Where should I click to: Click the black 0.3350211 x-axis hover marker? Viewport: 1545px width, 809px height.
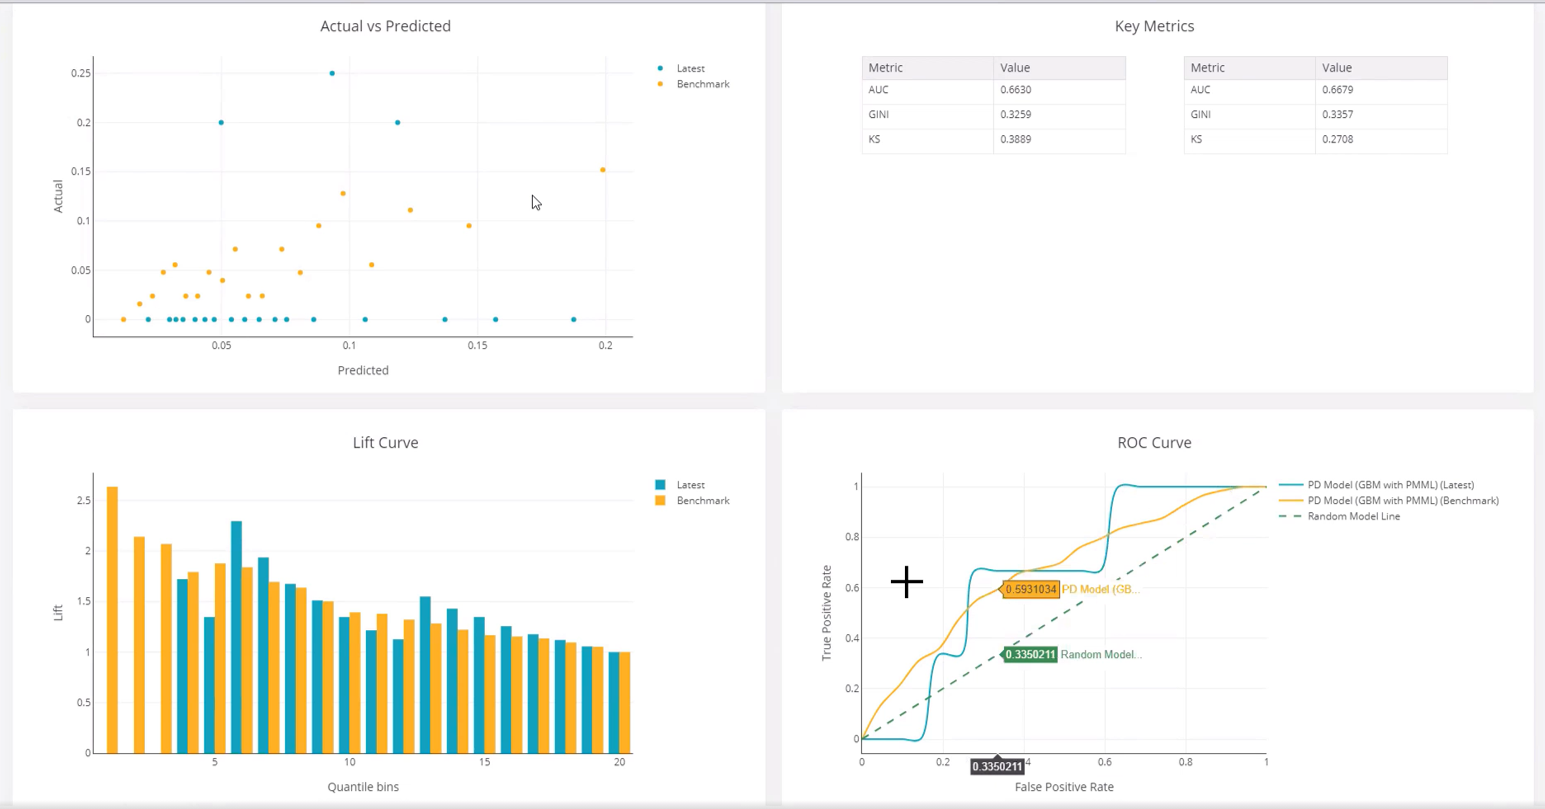pyautogui.click(x=997, y=767)
